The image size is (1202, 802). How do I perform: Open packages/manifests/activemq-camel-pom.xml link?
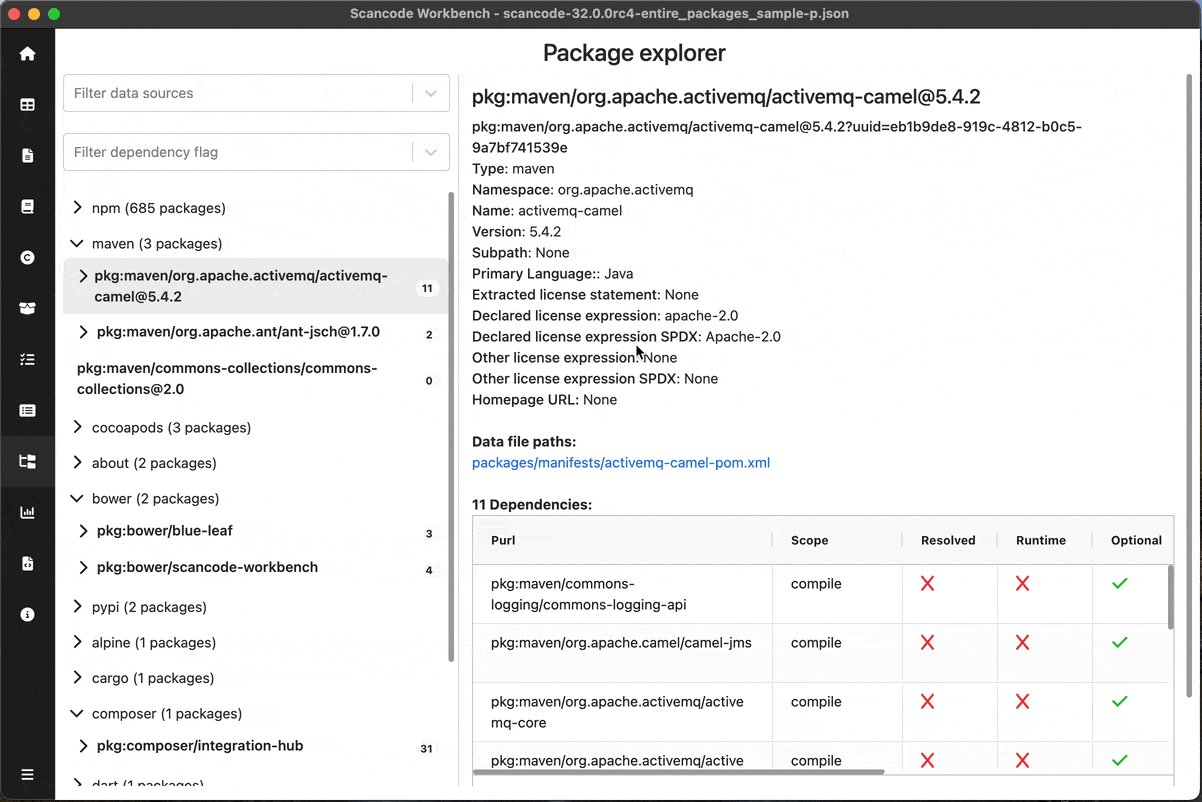621,463
